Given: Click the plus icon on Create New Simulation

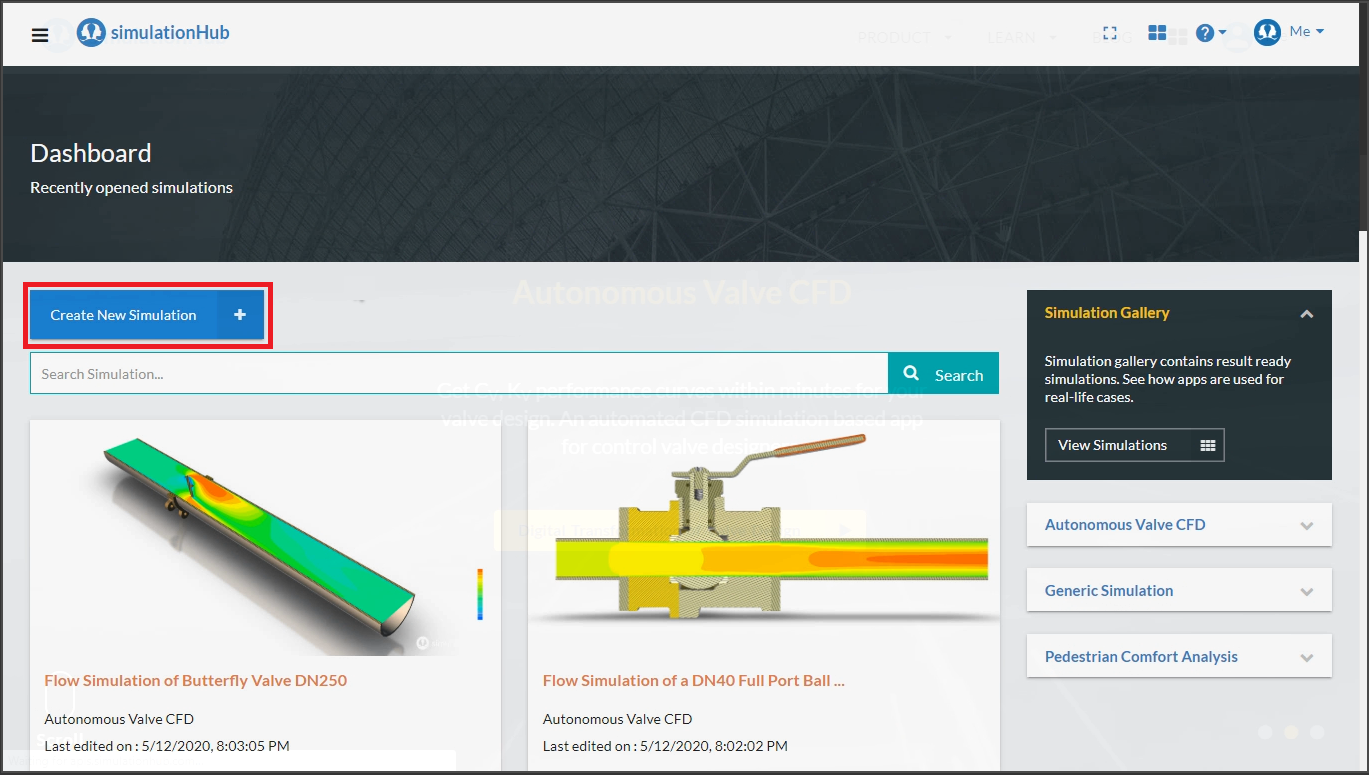Looking at the screenshot, I should click(x=240, y=315).
